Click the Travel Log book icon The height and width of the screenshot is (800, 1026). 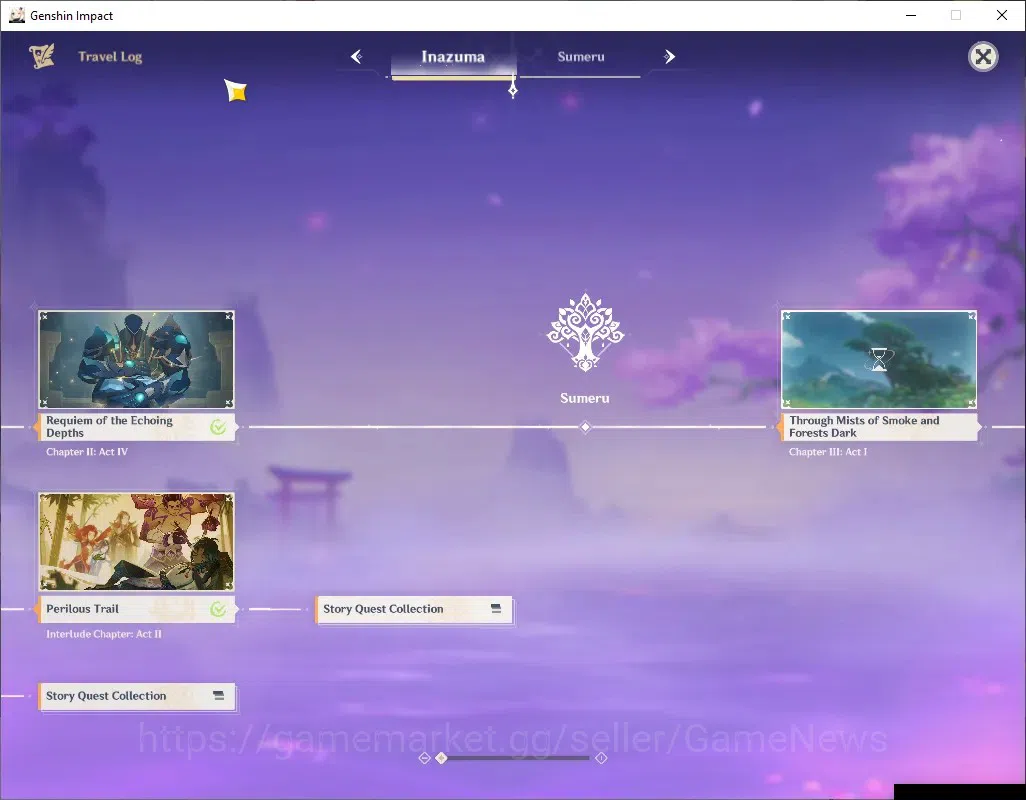tap(42, 56)
